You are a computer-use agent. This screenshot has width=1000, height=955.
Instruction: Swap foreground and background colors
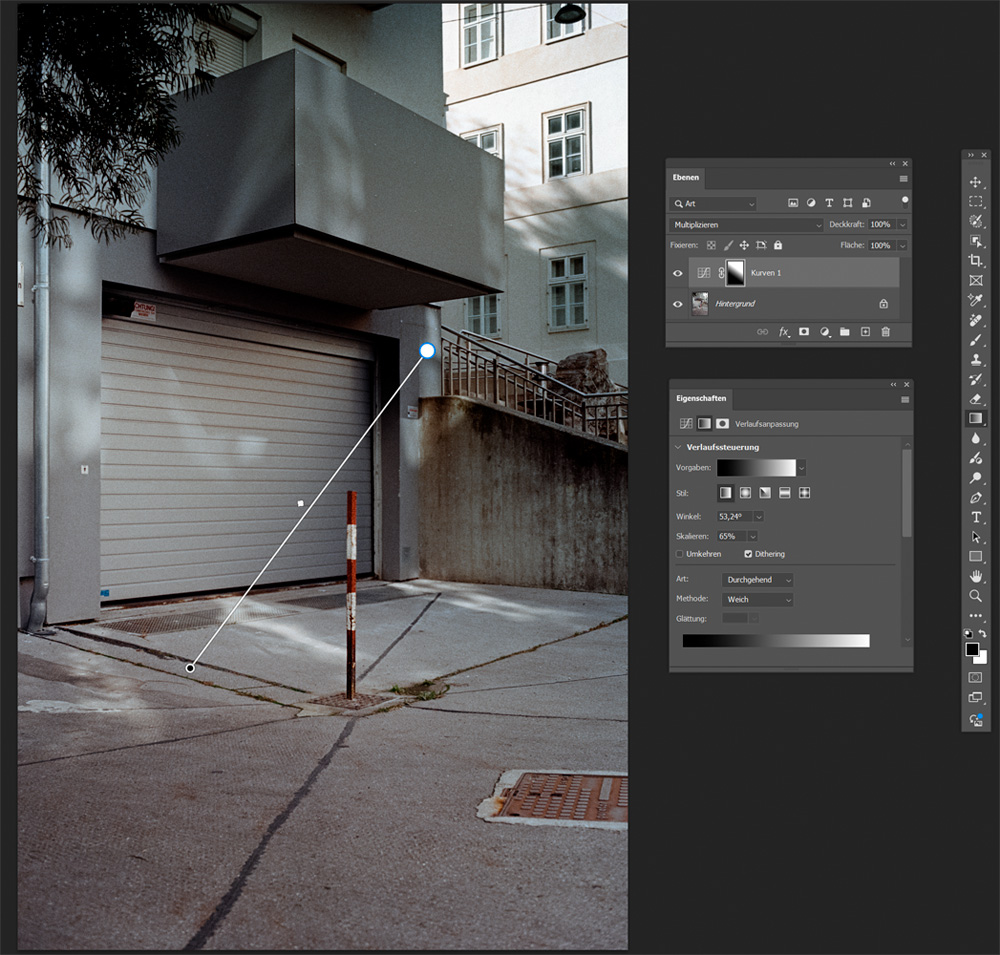click(x=983, y=633)
